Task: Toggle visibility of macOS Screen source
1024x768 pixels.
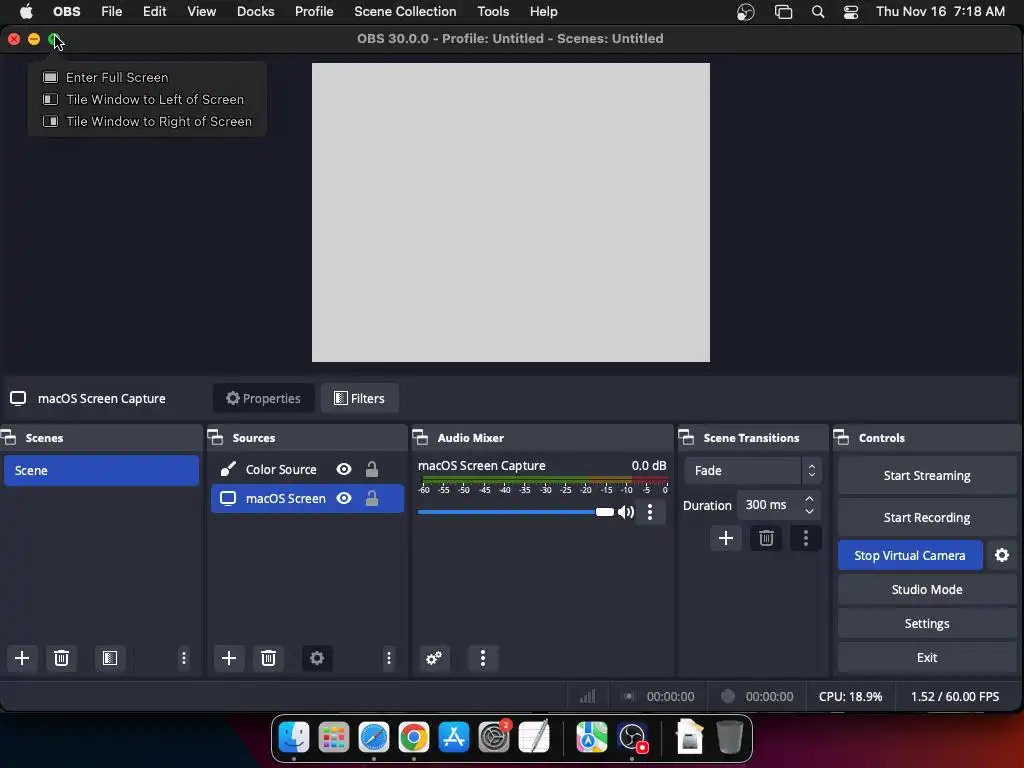Action: click(344, 498)
